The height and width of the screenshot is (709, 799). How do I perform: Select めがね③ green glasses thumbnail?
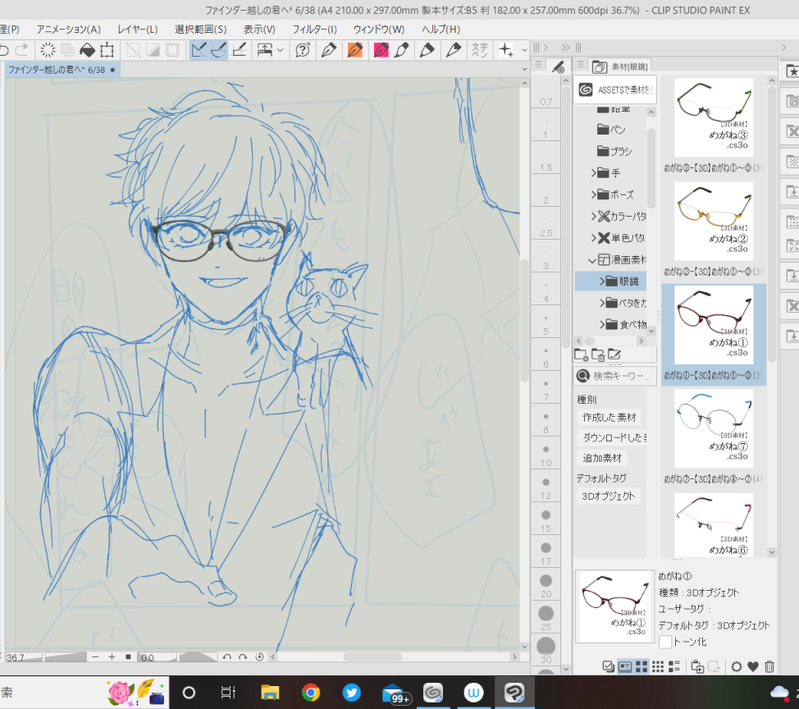click(x=713, y=117)
